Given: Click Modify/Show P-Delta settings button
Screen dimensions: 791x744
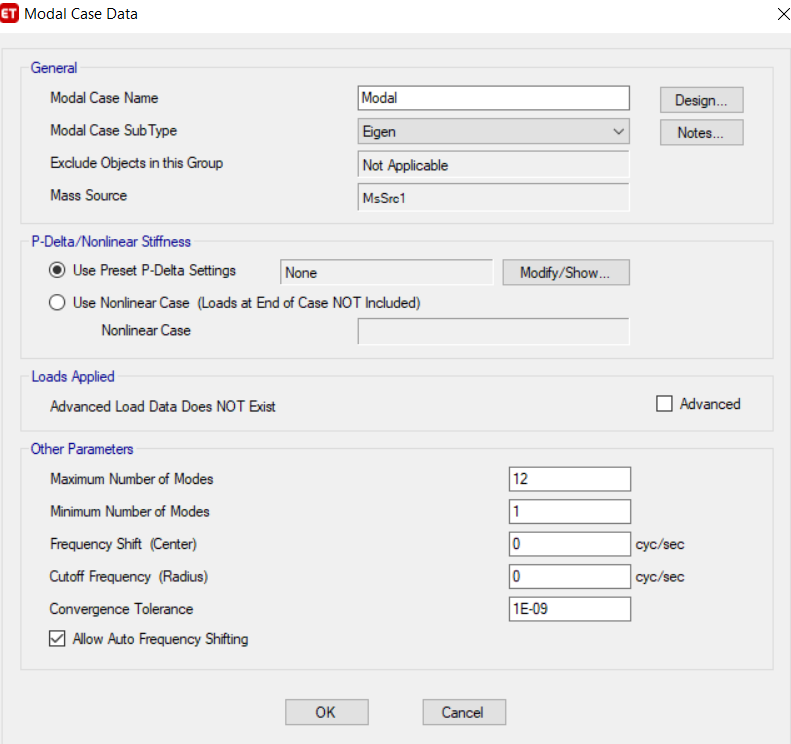Looking at the screenshot, I should [566, 273].
